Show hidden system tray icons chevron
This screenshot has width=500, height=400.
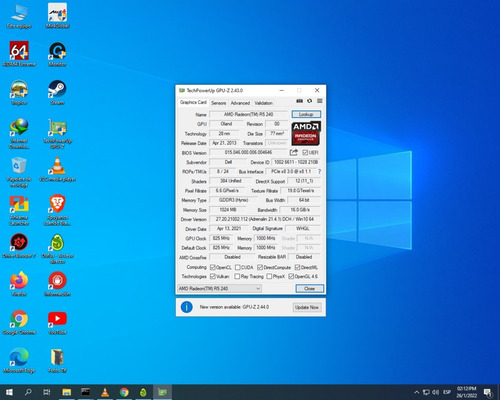(x=416, y=392)
